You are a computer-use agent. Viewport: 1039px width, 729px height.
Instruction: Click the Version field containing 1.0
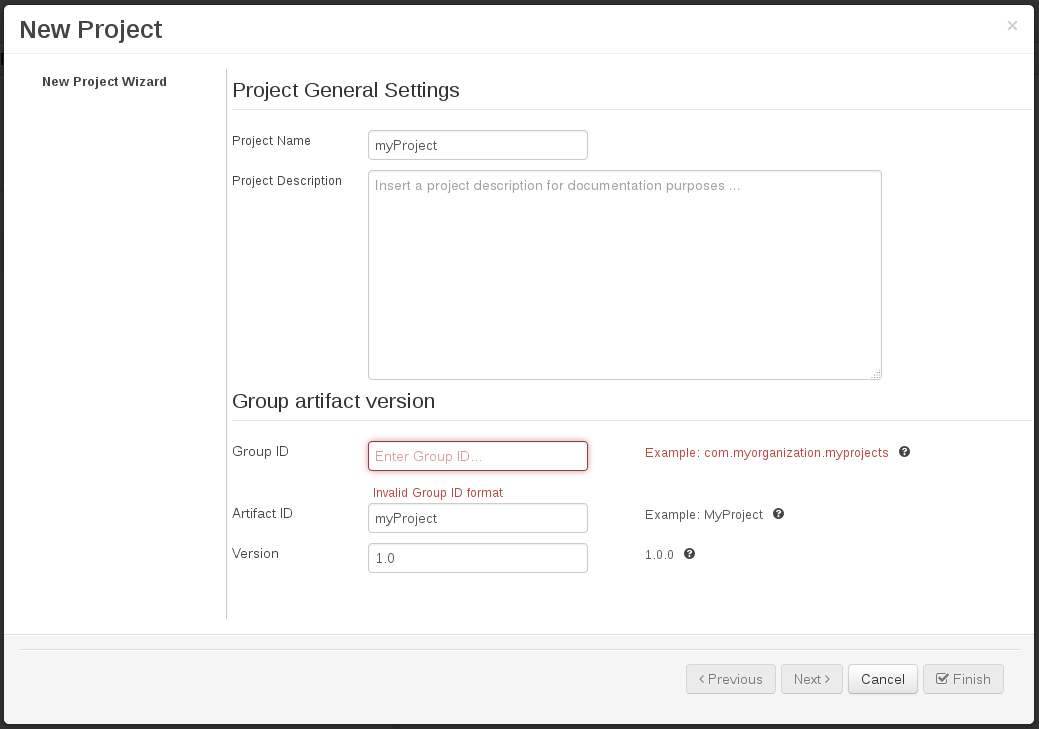point(477,557)
